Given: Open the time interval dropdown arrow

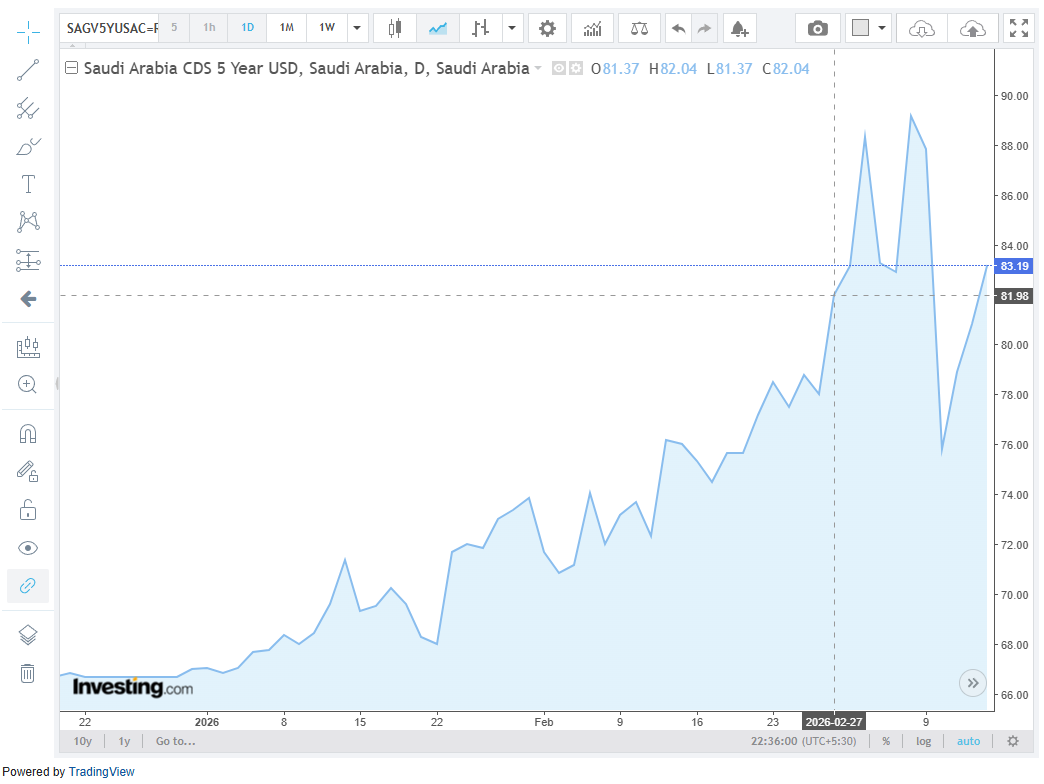Looking at the screenshot, I should (x=357, y=28).
